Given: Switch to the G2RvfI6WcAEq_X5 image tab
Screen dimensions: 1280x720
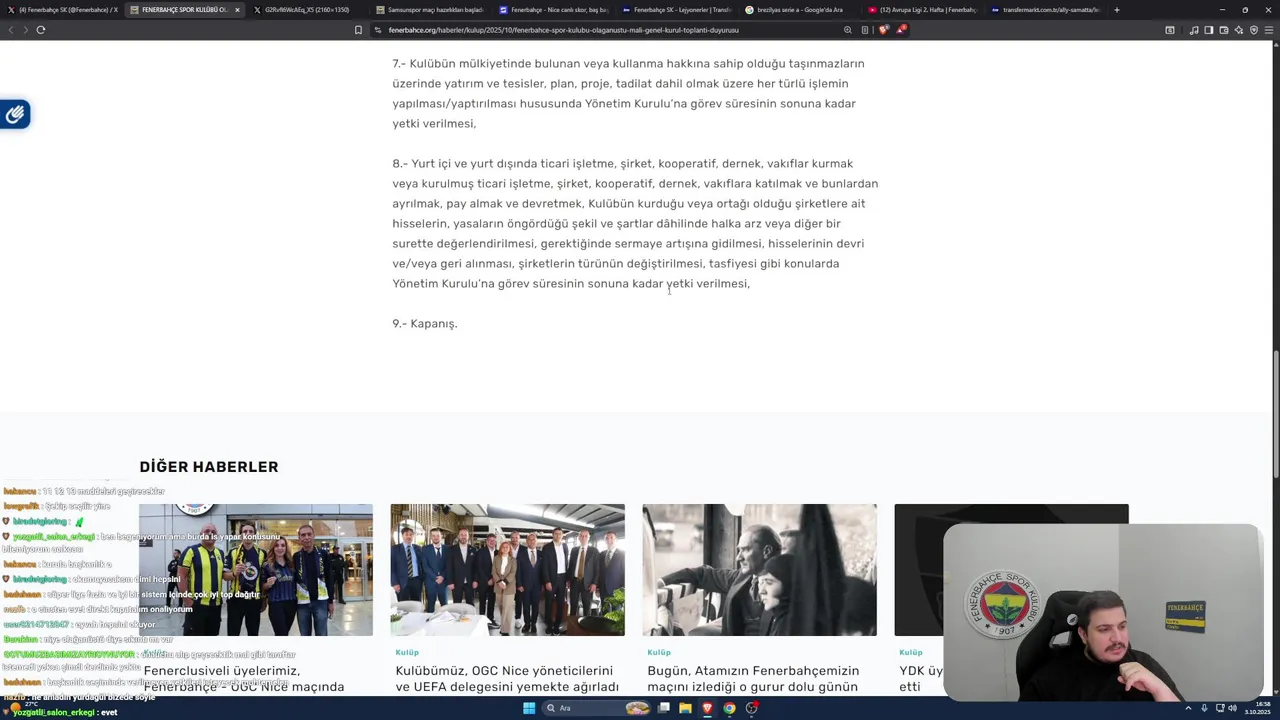Looking at the screenshot, I should (306, 10).
